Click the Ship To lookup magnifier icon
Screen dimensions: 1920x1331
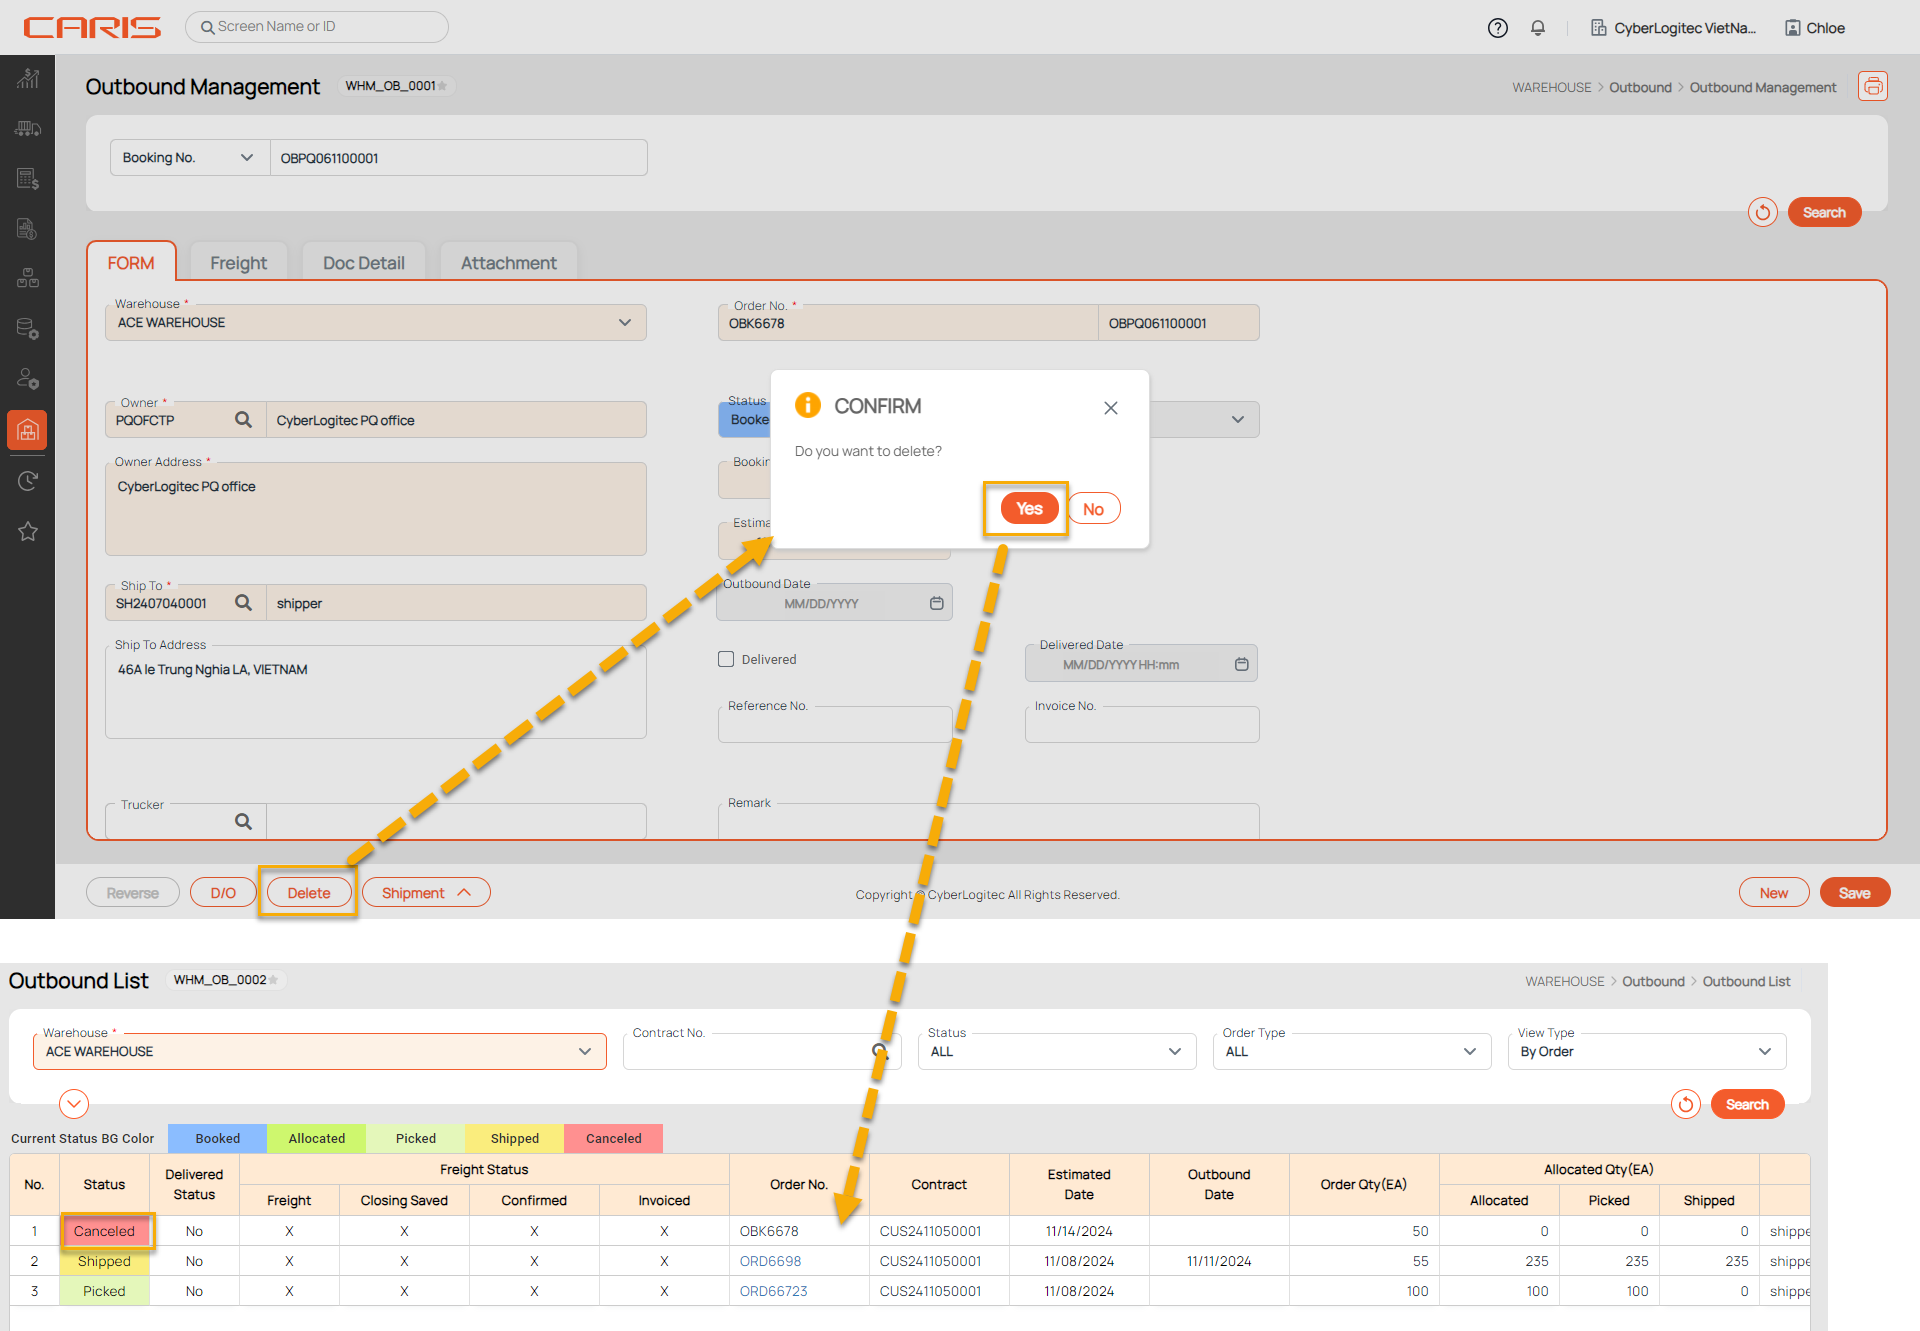point(243,603)
